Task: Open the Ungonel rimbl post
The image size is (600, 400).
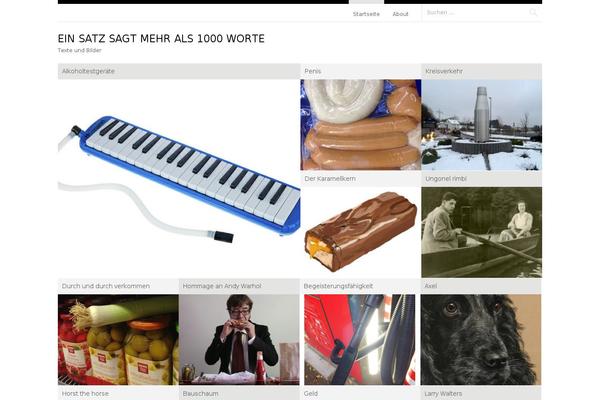Action: pos(446,179)
